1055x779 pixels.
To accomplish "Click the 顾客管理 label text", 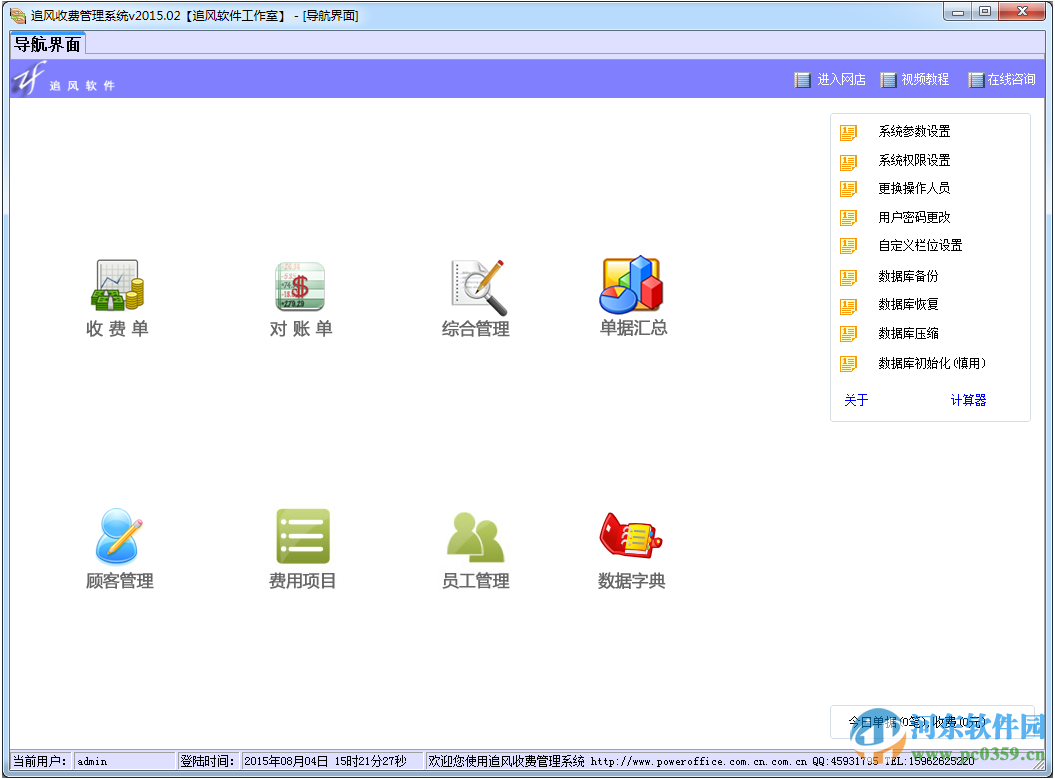I will [120, 581].
